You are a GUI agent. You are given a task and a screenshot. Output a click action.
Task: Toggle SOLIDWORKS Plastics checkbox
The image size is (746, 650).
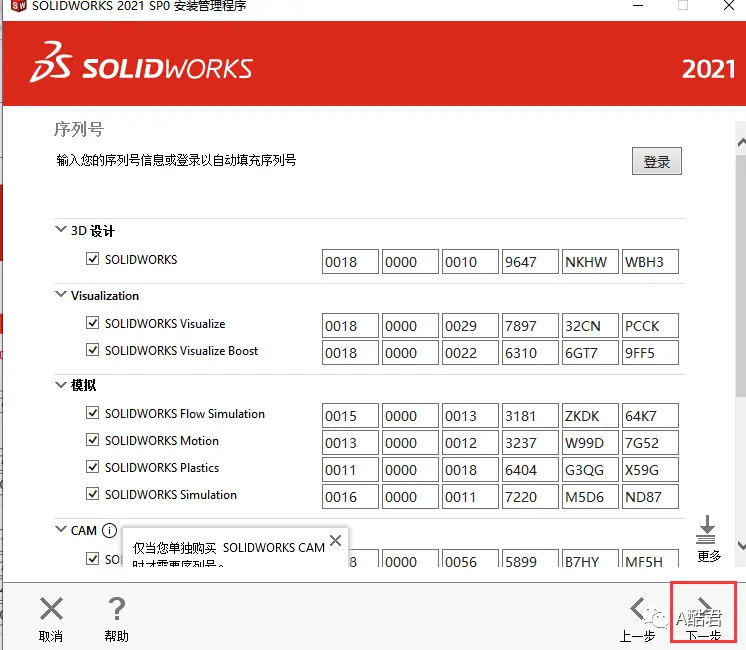click(92, 467)
